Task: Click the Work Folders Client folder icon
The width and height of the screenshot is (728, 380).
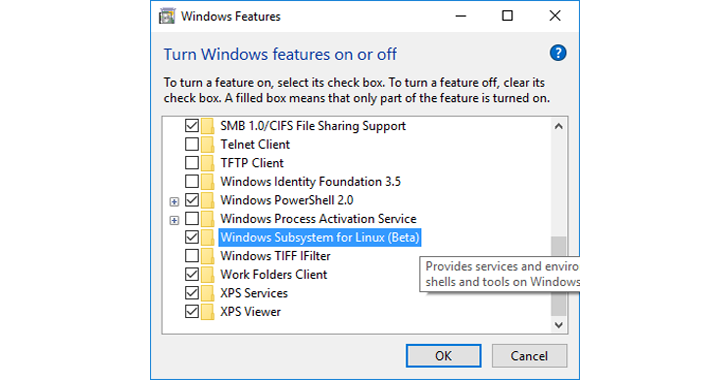Action: click(208, 275)
